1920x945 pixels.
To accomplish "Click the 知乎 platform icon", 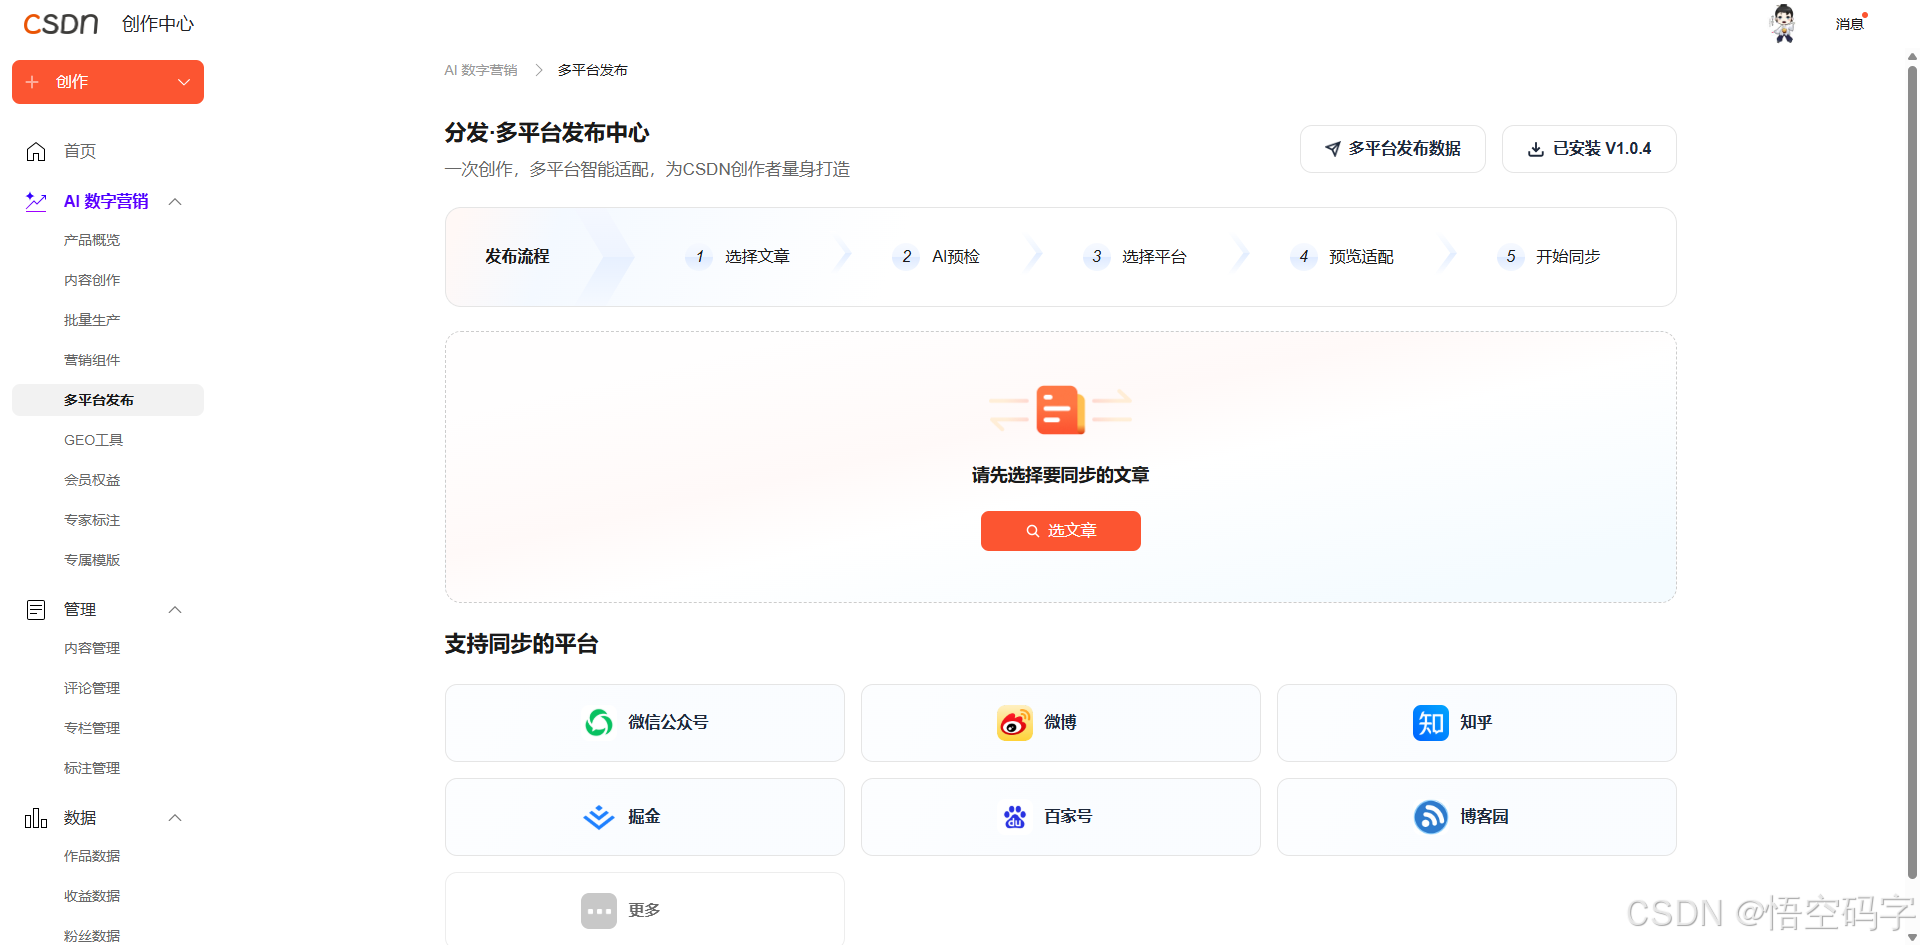I will (x=1430, y=722).
